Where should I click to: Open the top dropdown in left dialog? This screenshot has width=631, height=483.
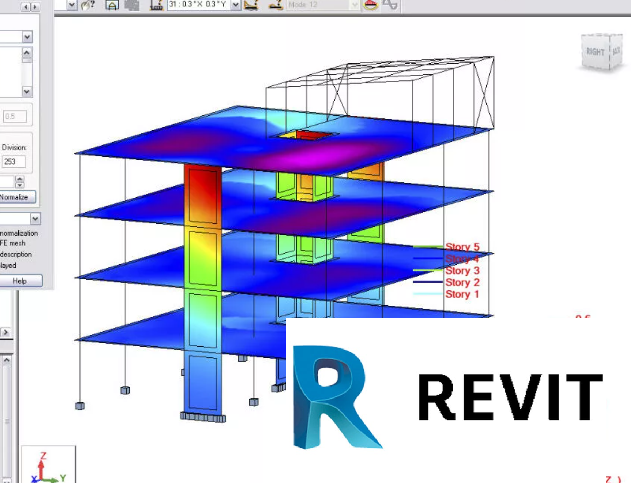pyautogui.click(x=27, y=37)
